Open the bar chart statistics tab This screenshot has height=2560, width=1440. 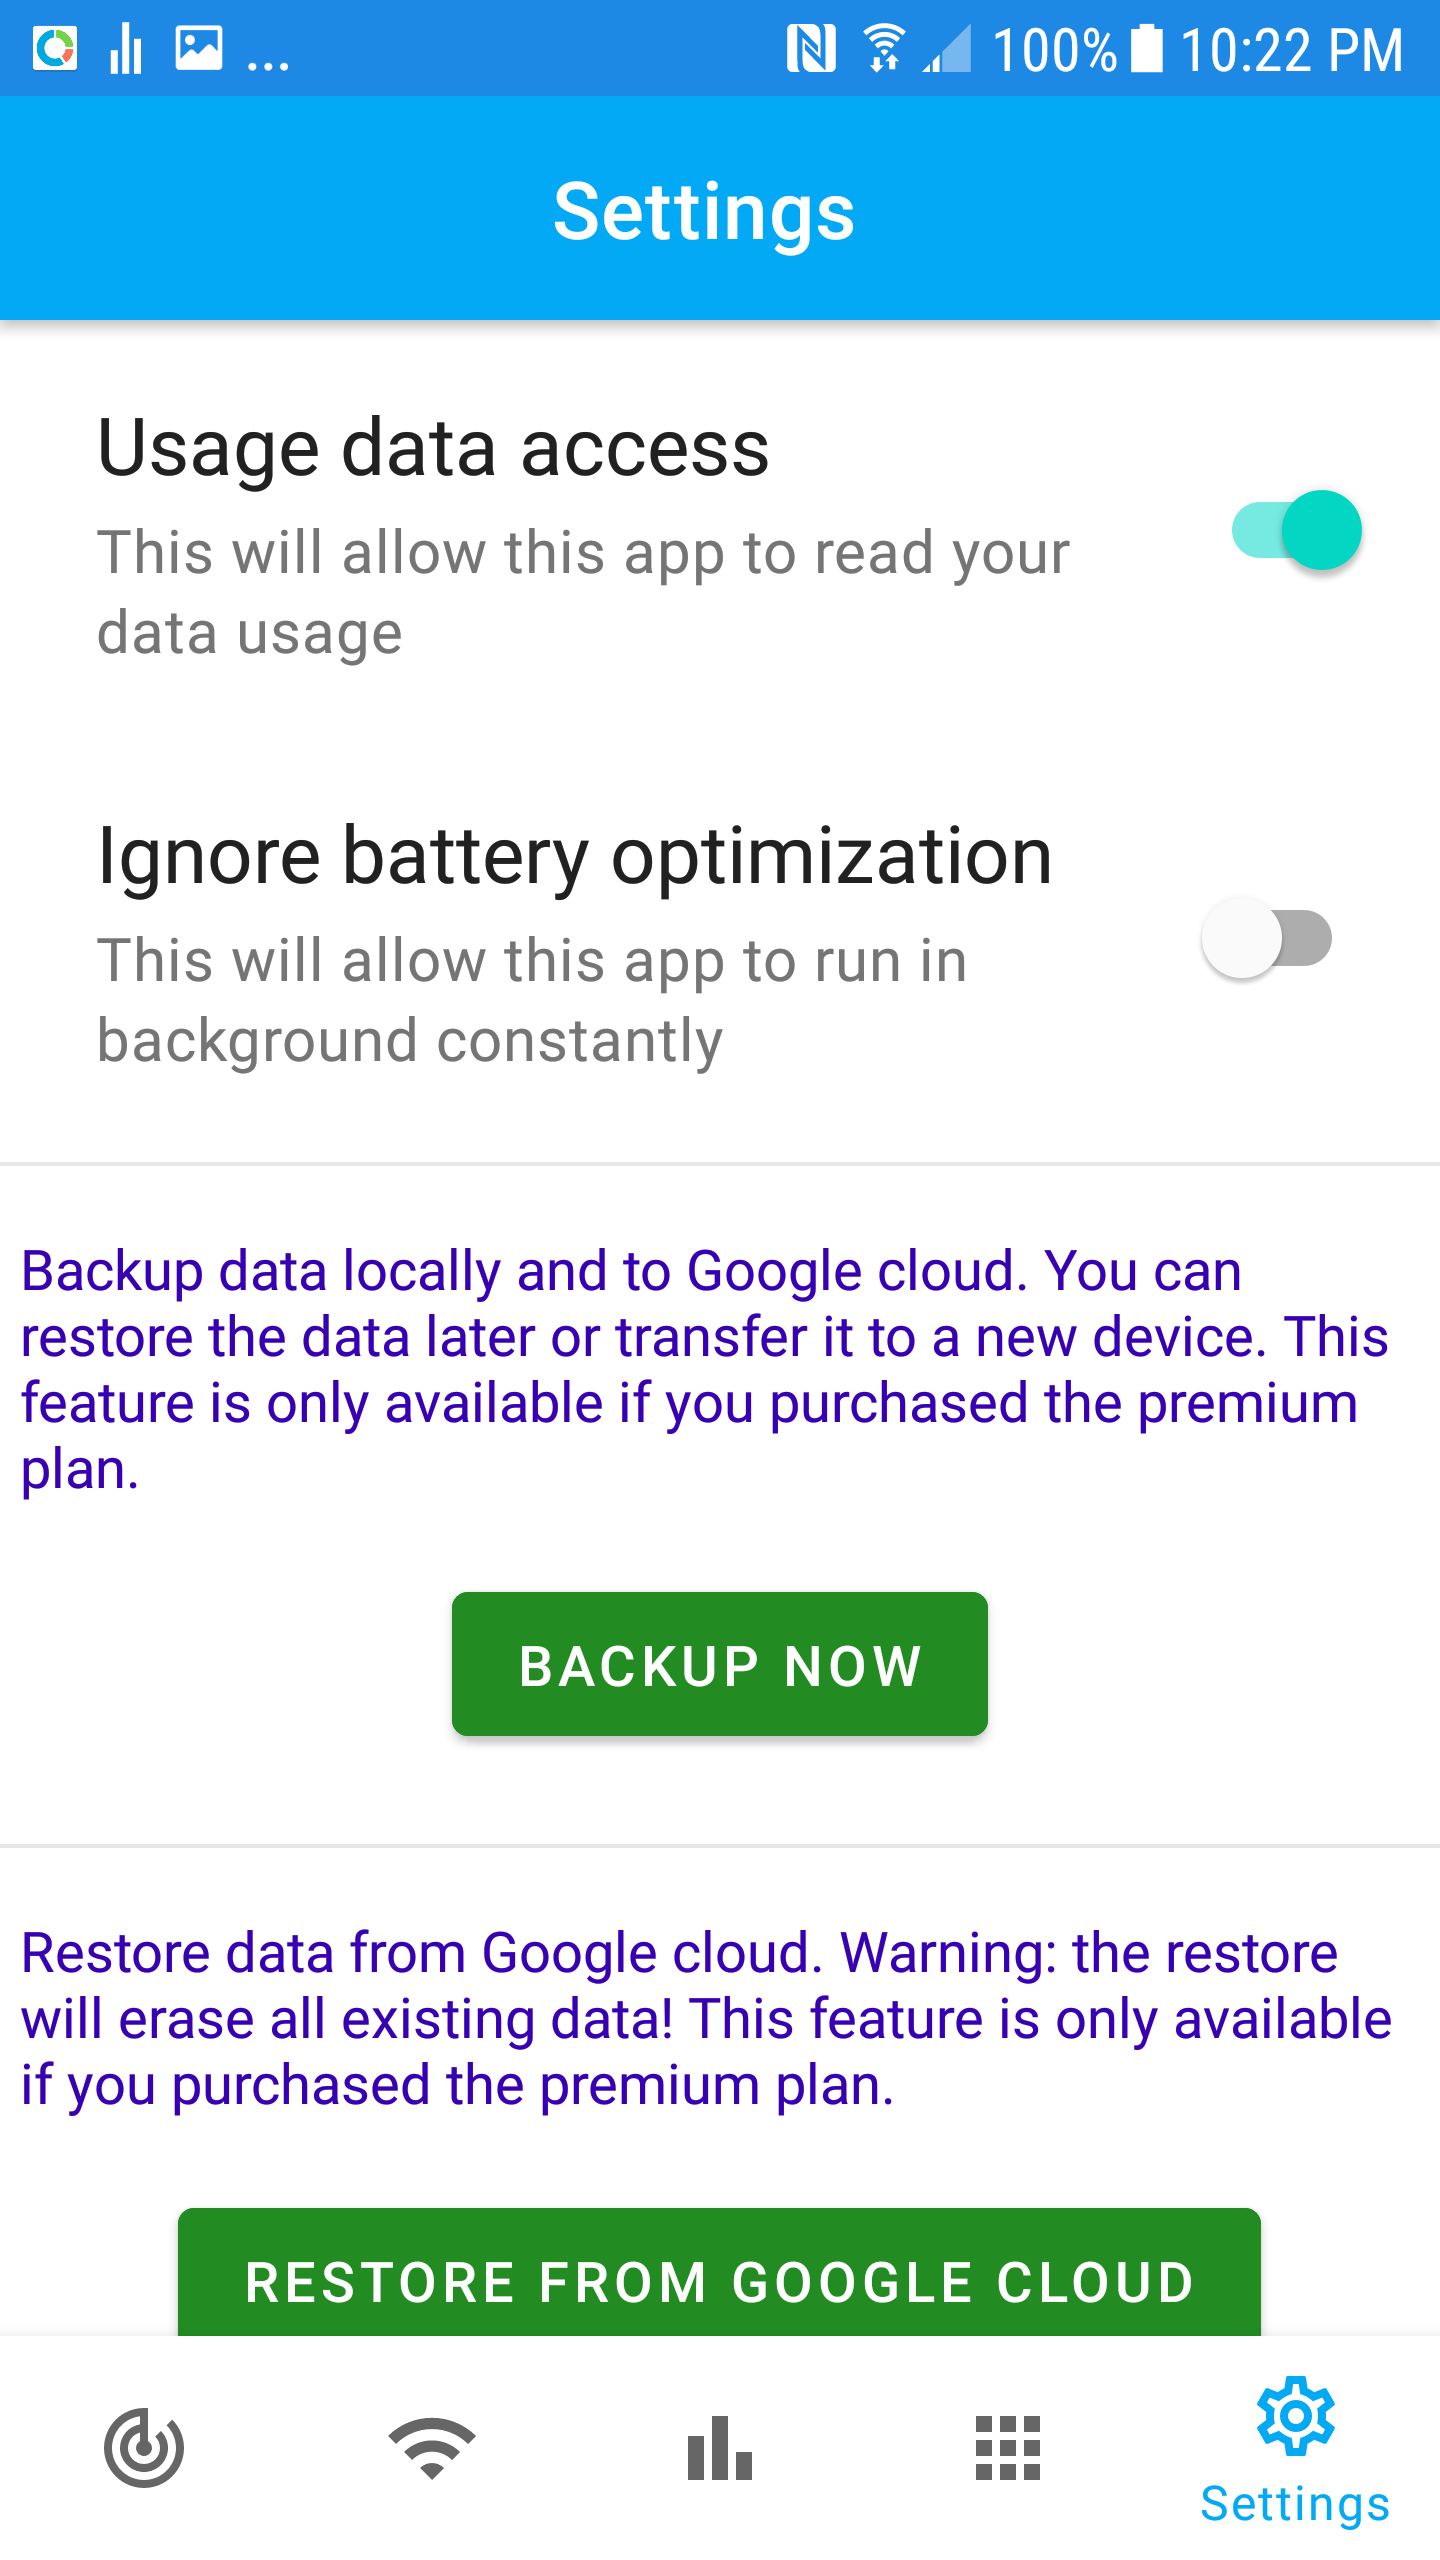pos(720,2448)
